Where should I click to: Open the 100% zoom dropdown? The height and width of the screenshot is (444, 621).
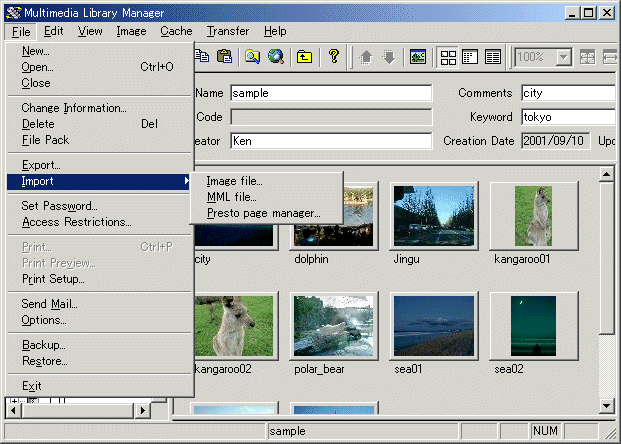coord(563,57)
